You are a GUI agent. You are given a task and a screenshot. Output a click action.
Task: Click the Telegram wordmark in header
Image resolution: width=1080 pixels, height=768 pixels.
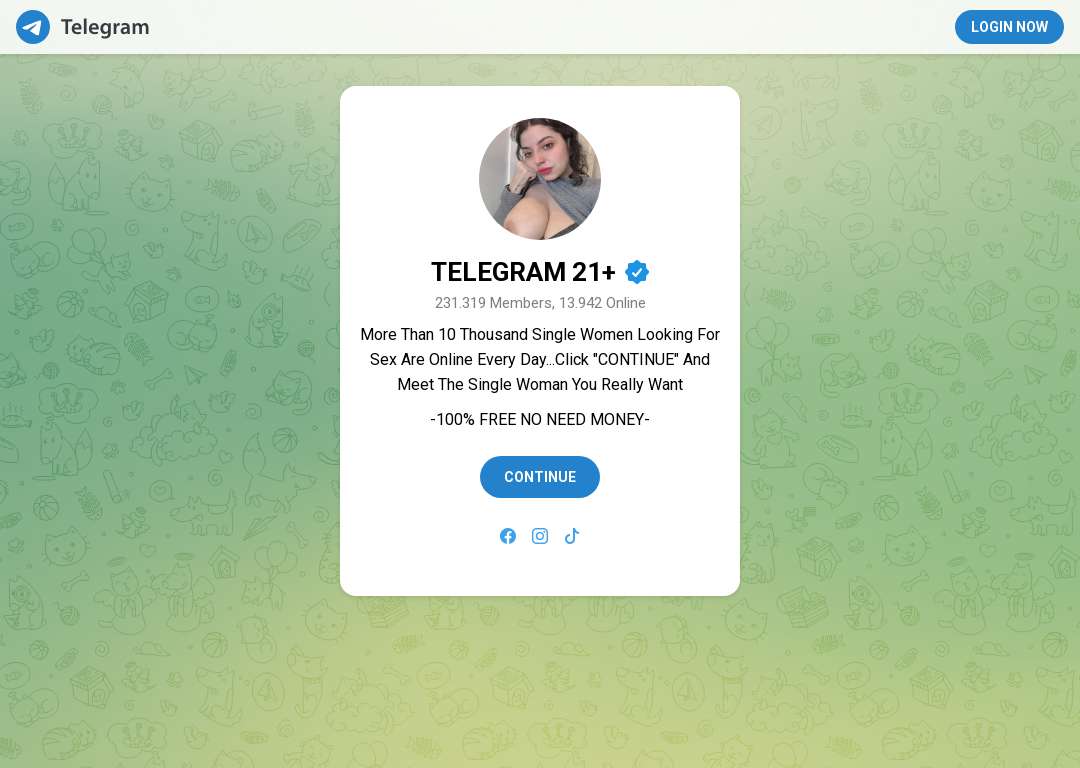(x=105, y=27)
